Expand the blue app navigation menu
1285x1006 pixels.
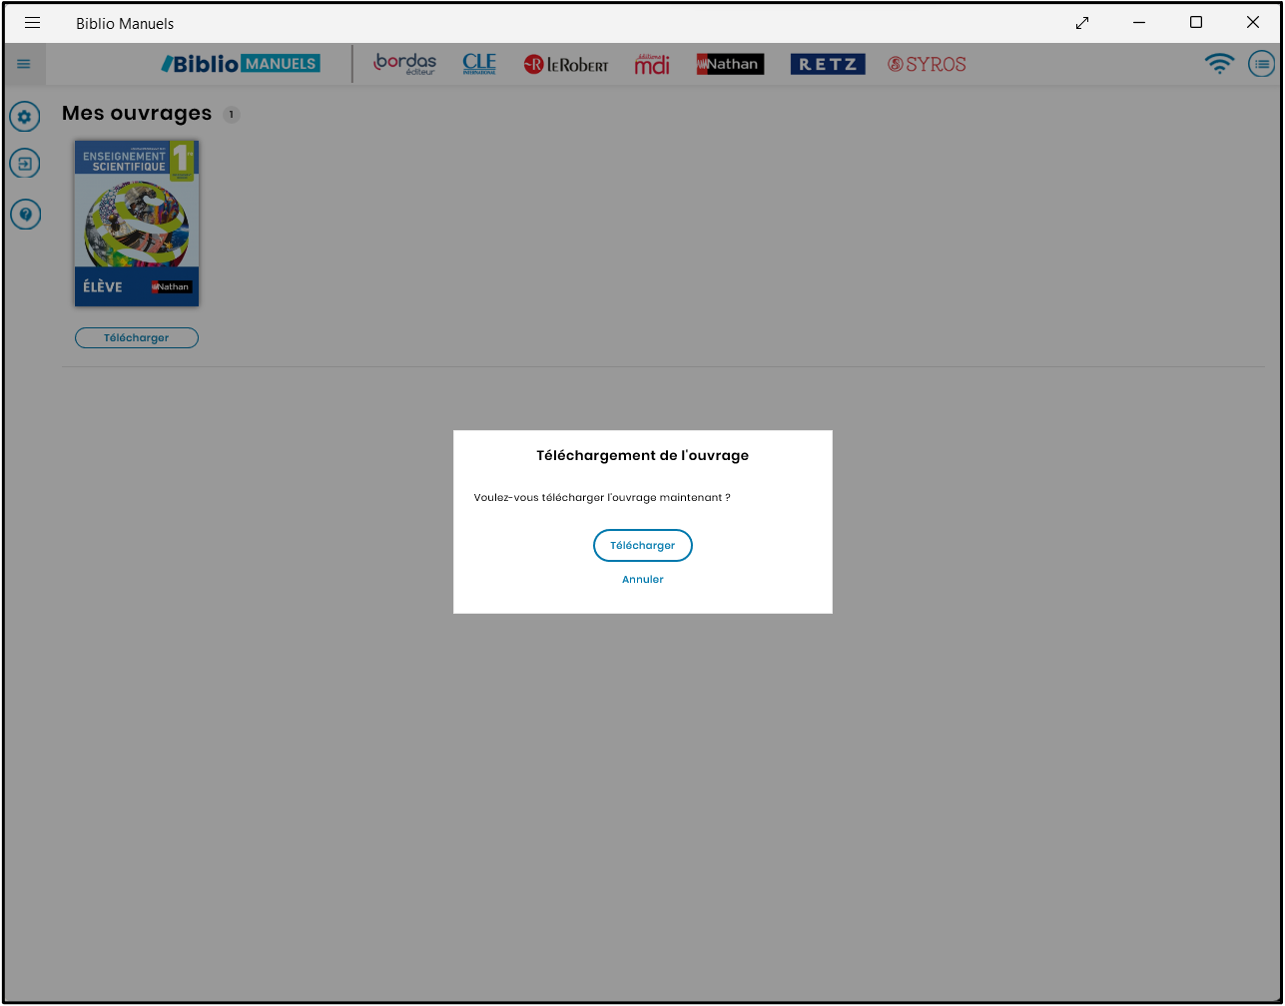click(x=24, y=64)
